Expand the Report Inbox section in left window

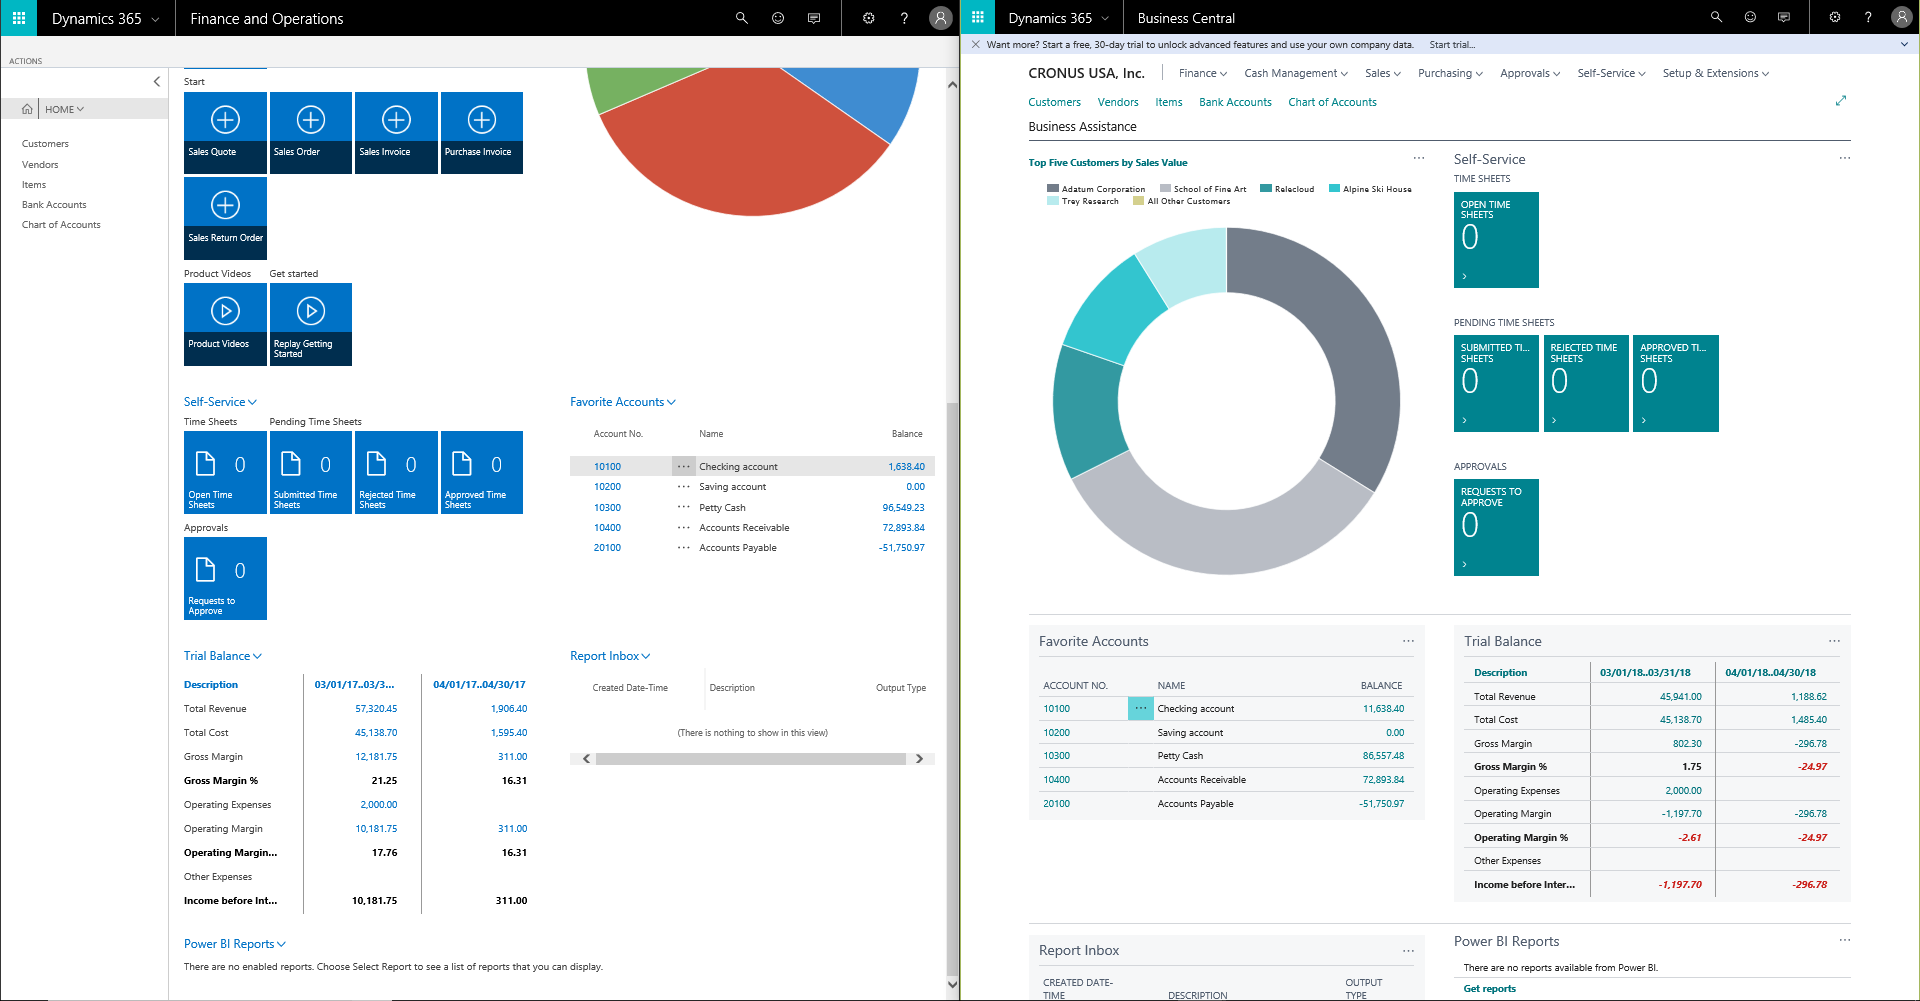pos(646,656)
